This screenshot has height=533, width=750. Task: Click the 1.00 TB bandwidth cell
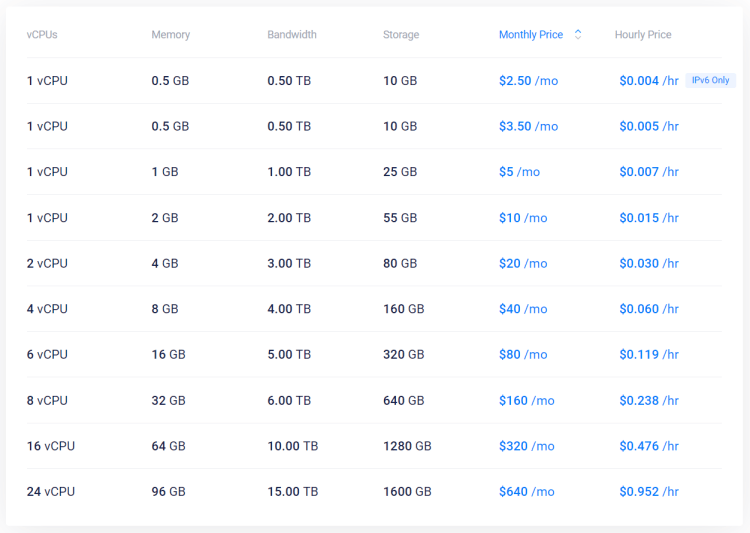coord(289,172)
